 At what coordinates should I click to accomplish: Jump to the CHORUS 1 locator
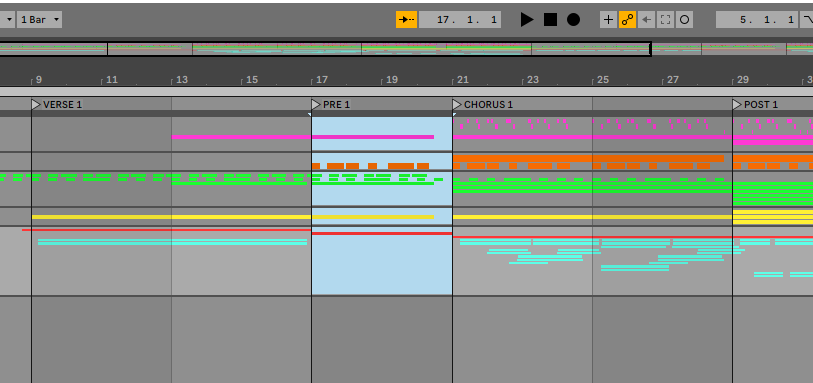click(x=488, y=105)
